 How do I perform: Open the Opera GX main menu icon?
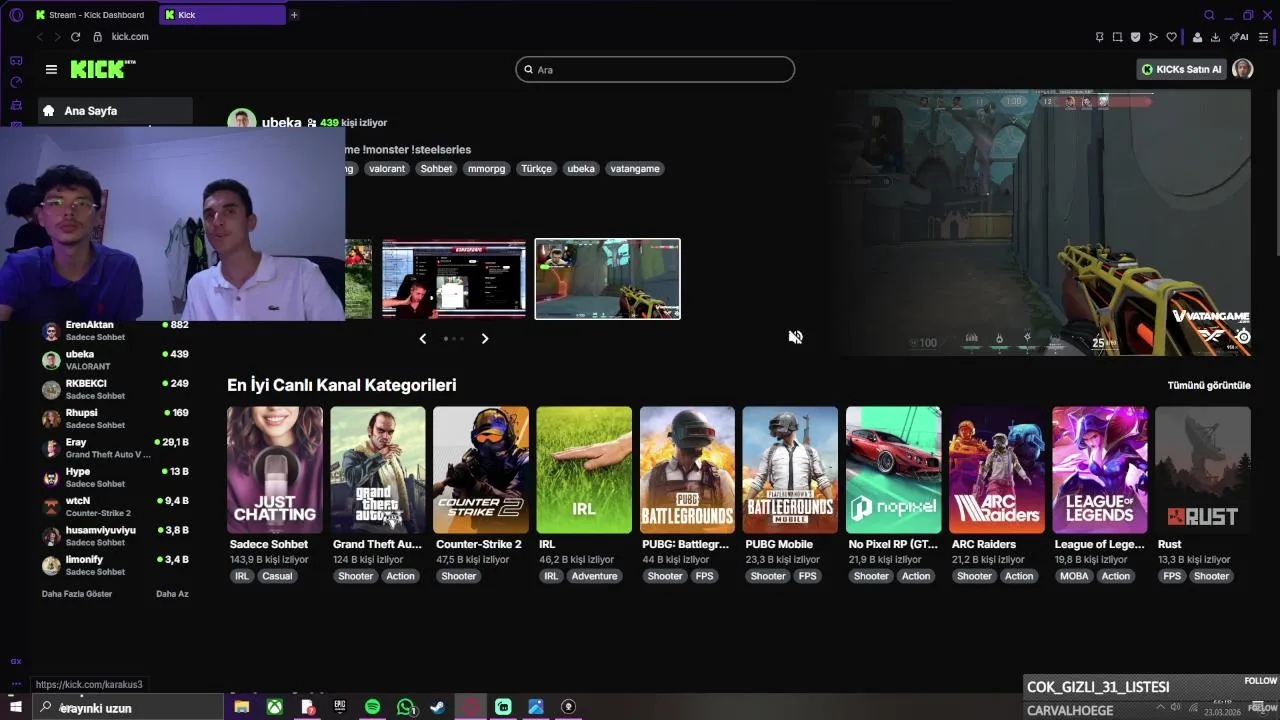click(16, 15)
